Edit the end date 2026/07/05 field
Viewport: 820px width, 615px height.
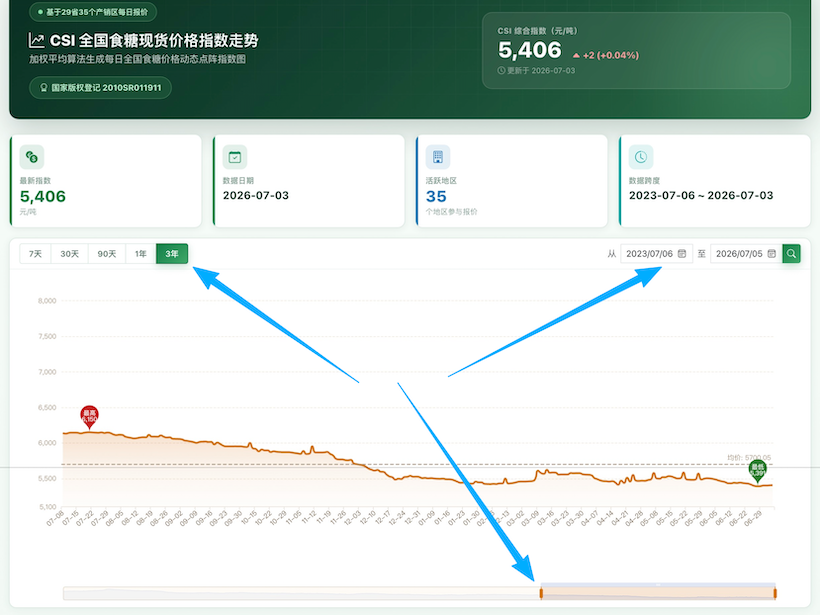click(x=746, y=254)
